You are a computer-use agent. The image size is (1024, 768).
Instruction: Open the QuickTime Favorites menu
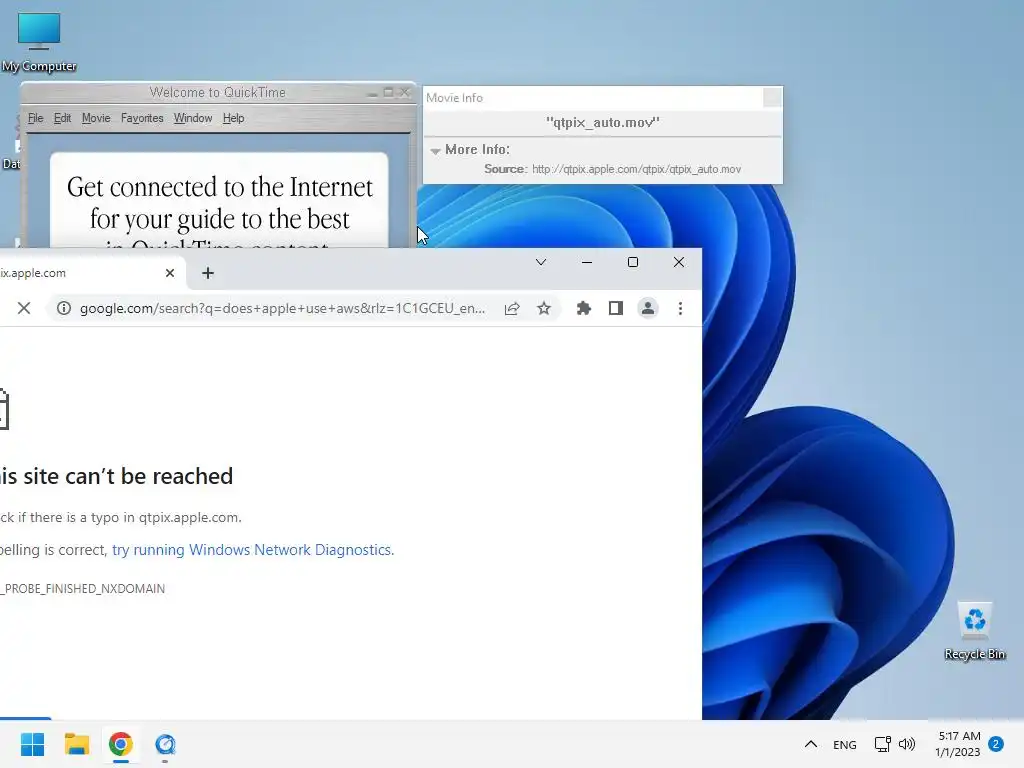142,118
